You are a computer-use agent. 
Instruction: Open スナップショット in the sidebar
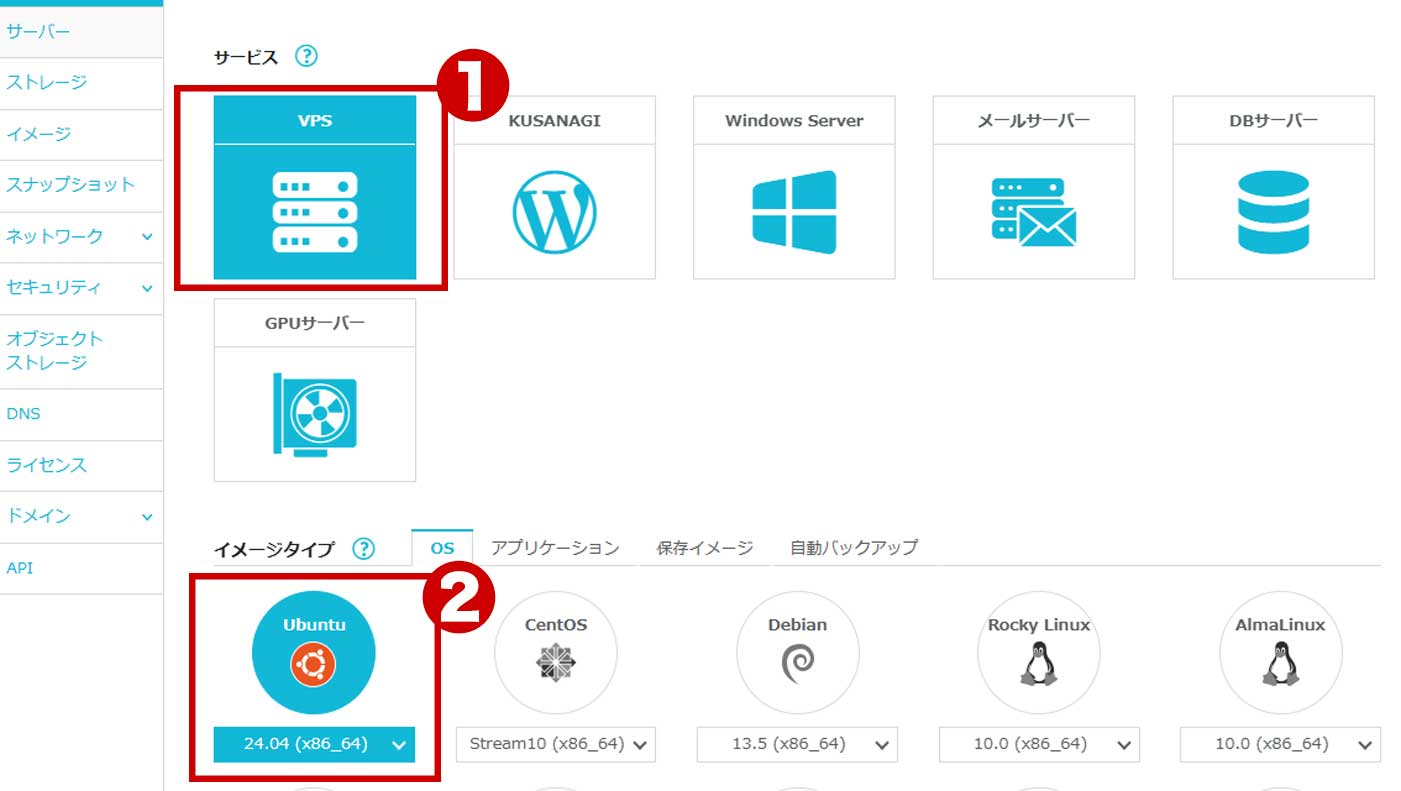[81, 185]
